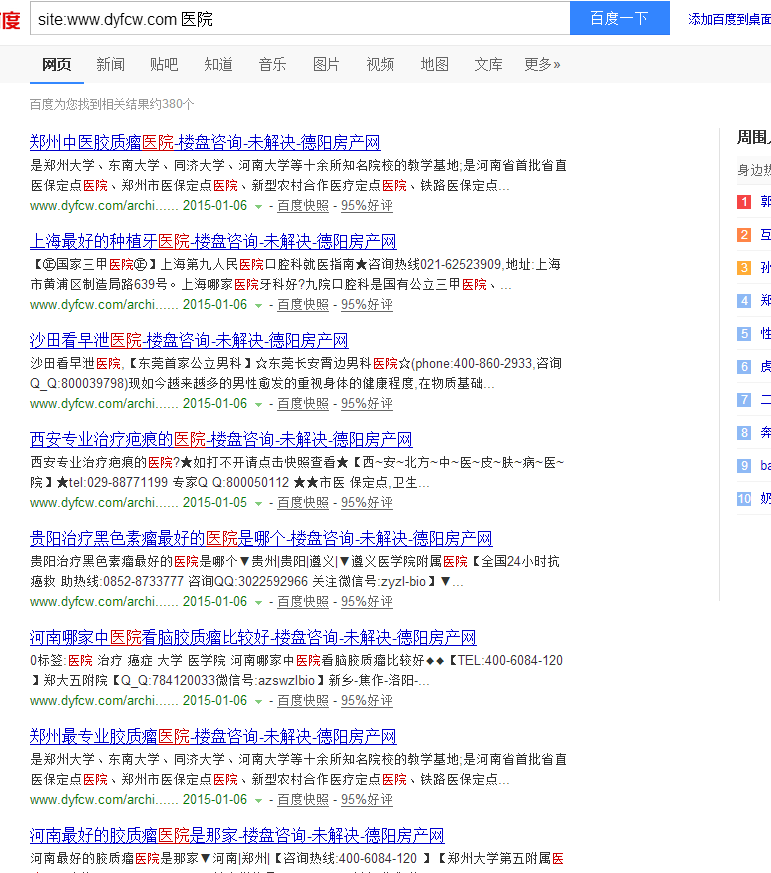Open 百度快照 for 郑州中医胶质瘤医院 result
Viewport: 771px width, 873px height.
(x=303, y=205)
